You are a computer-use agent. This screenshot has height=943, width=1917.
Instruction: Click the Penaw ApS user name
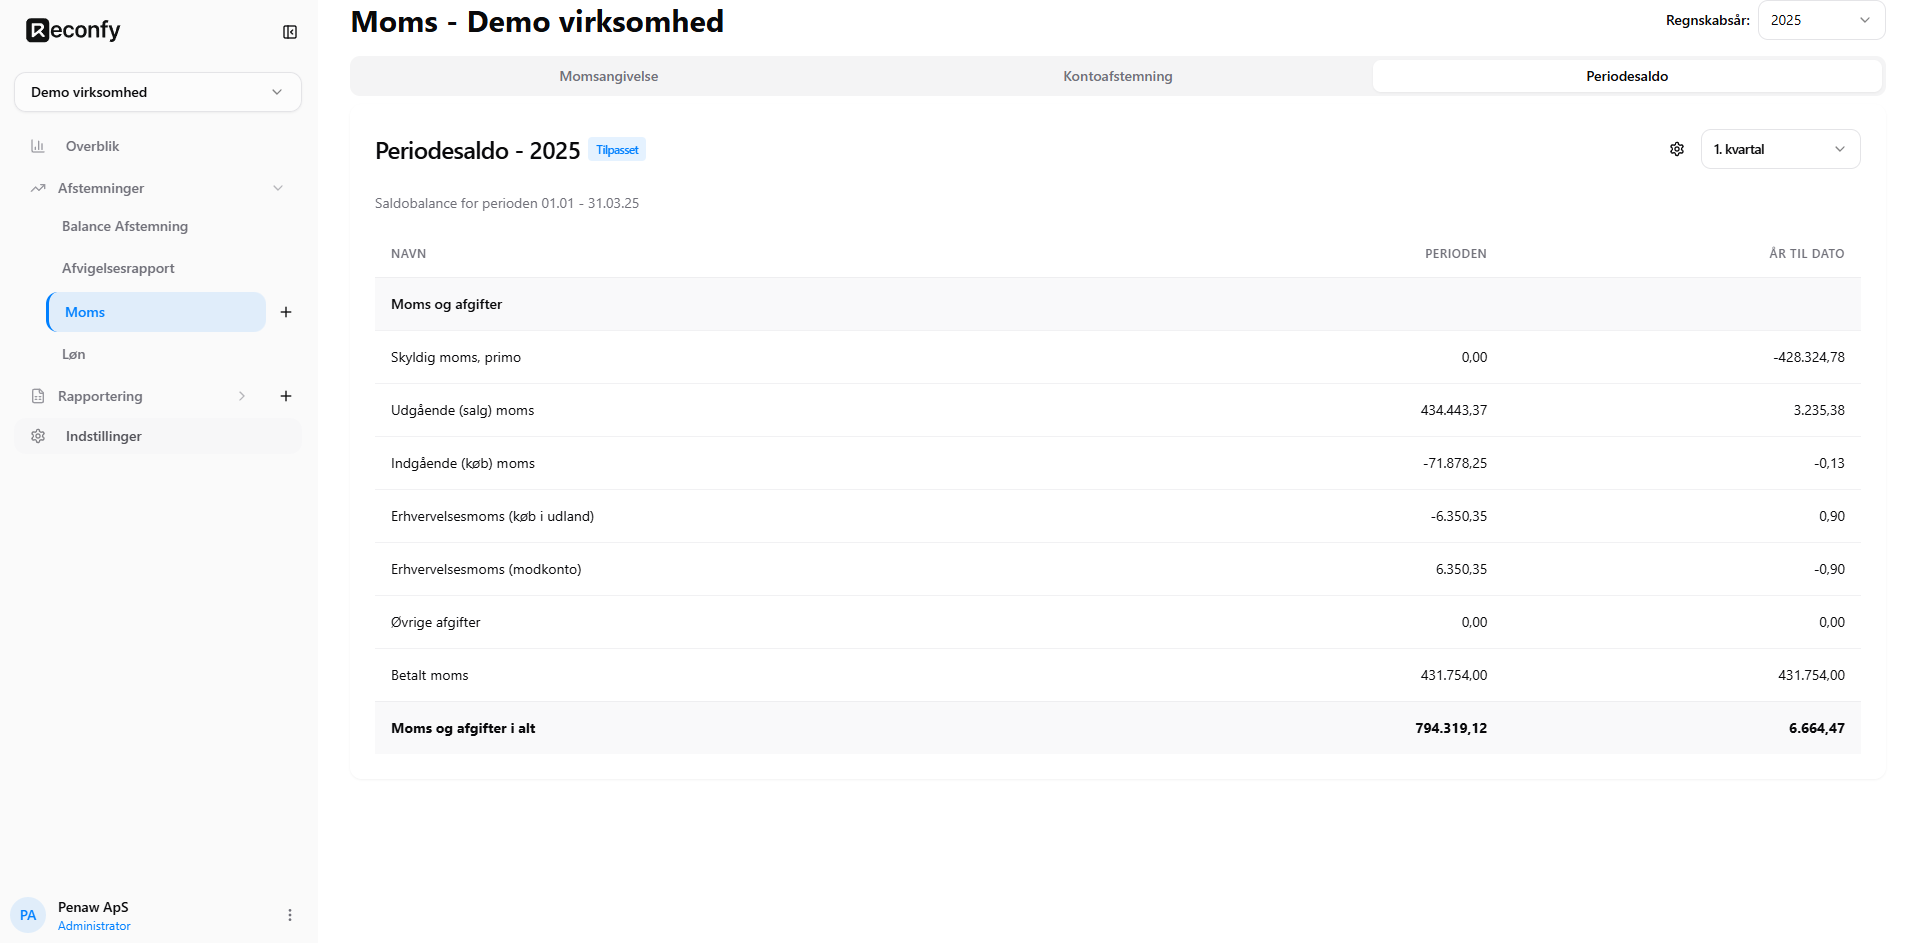click(93, 907)
